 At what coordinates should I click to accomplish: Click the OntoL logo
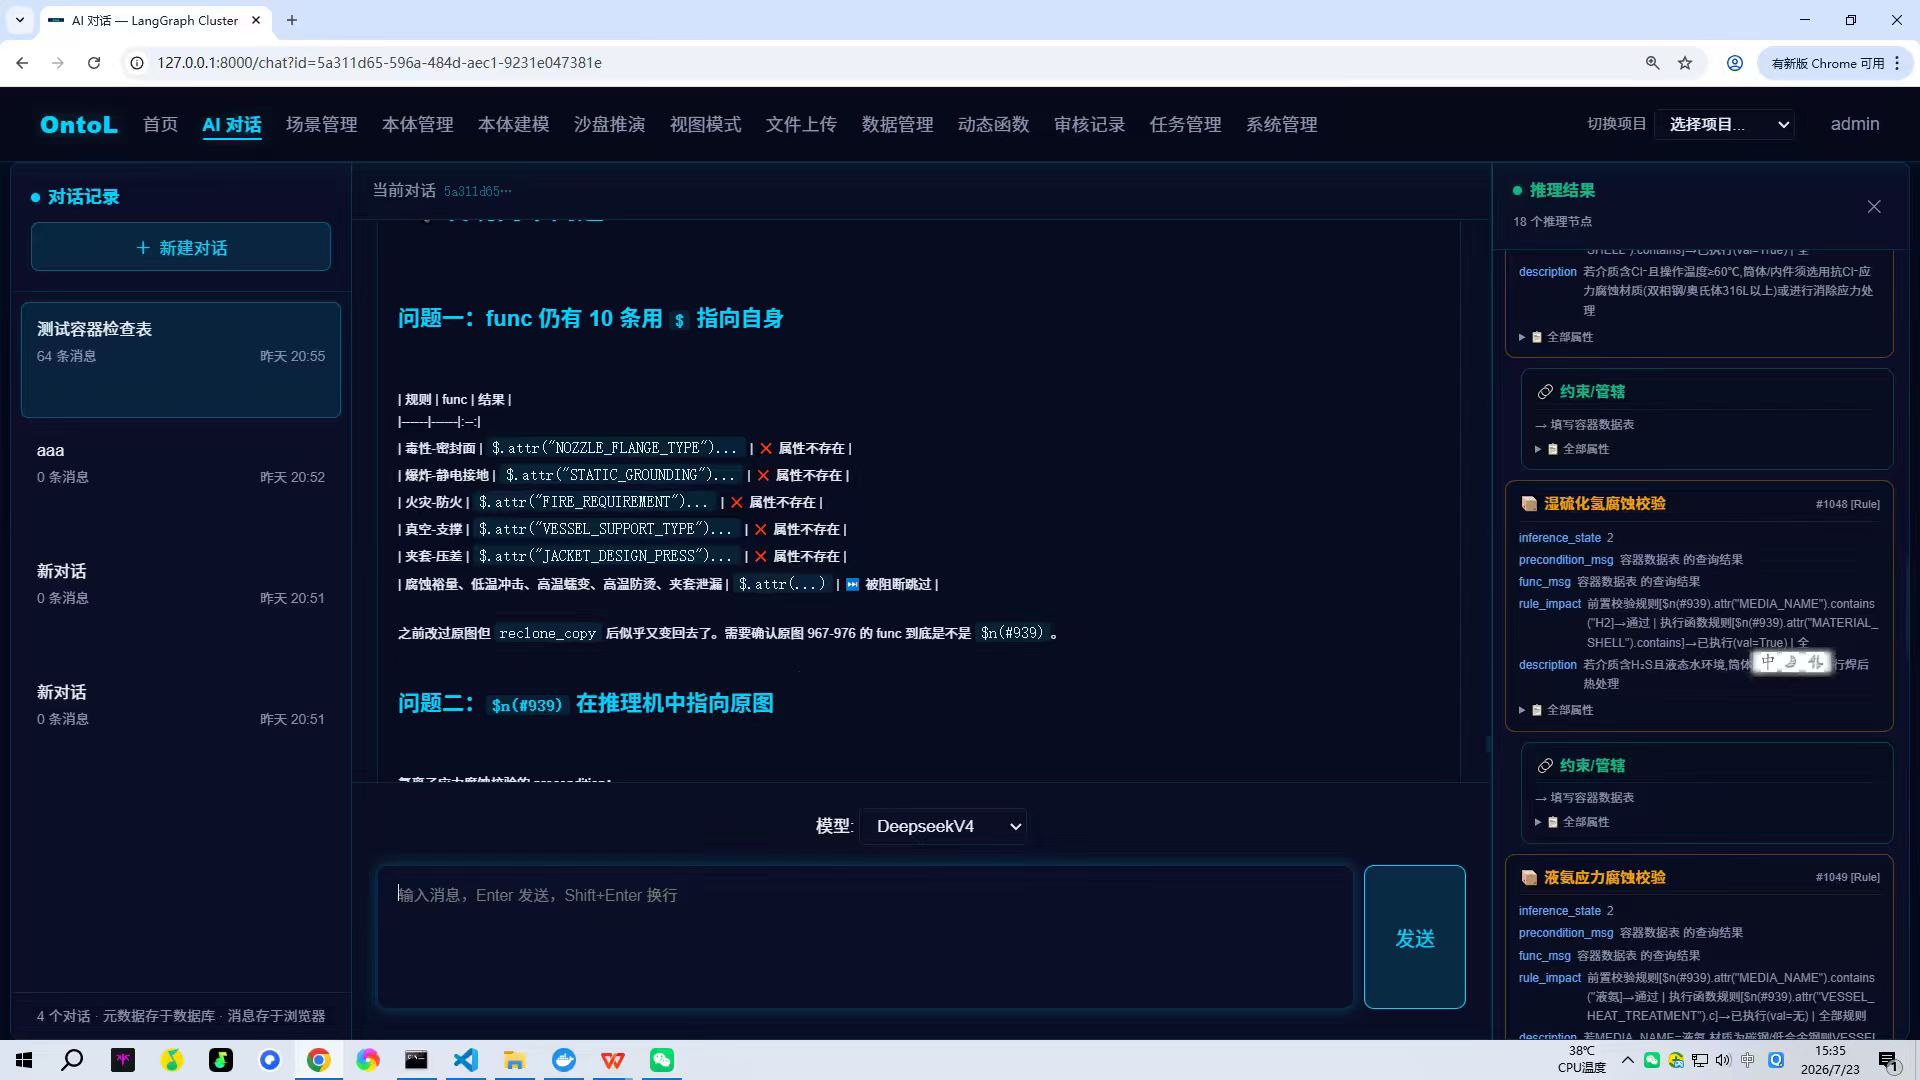pos(79,124)
